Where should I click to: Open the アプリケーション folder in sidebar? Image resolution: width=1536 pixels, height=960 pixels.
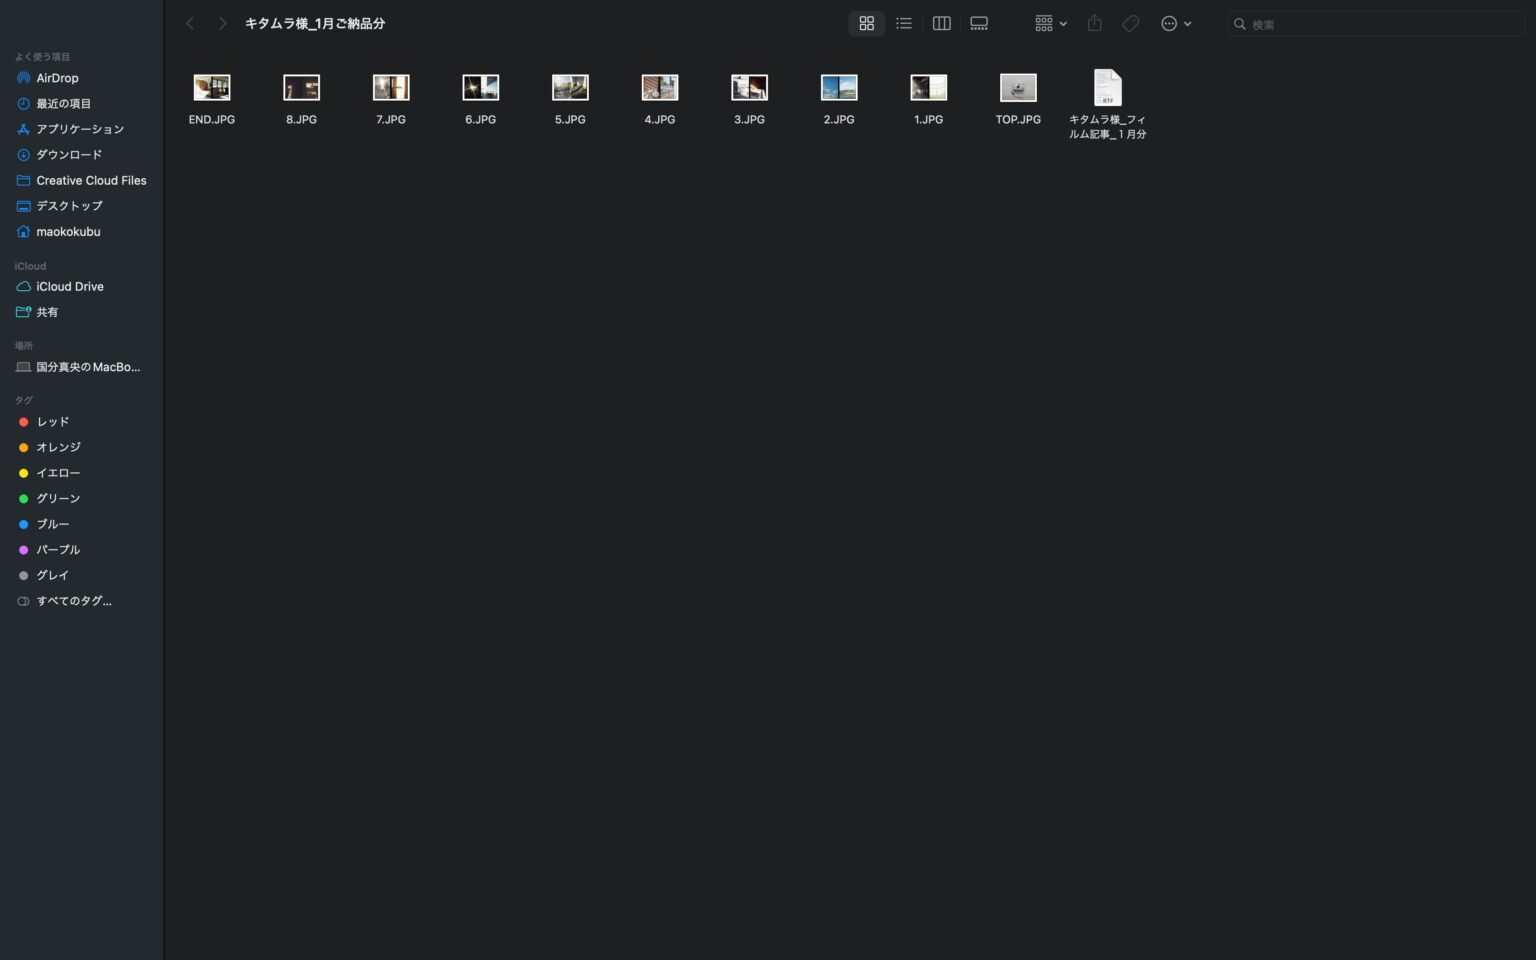pyautogui.click(x=80, y=129)
